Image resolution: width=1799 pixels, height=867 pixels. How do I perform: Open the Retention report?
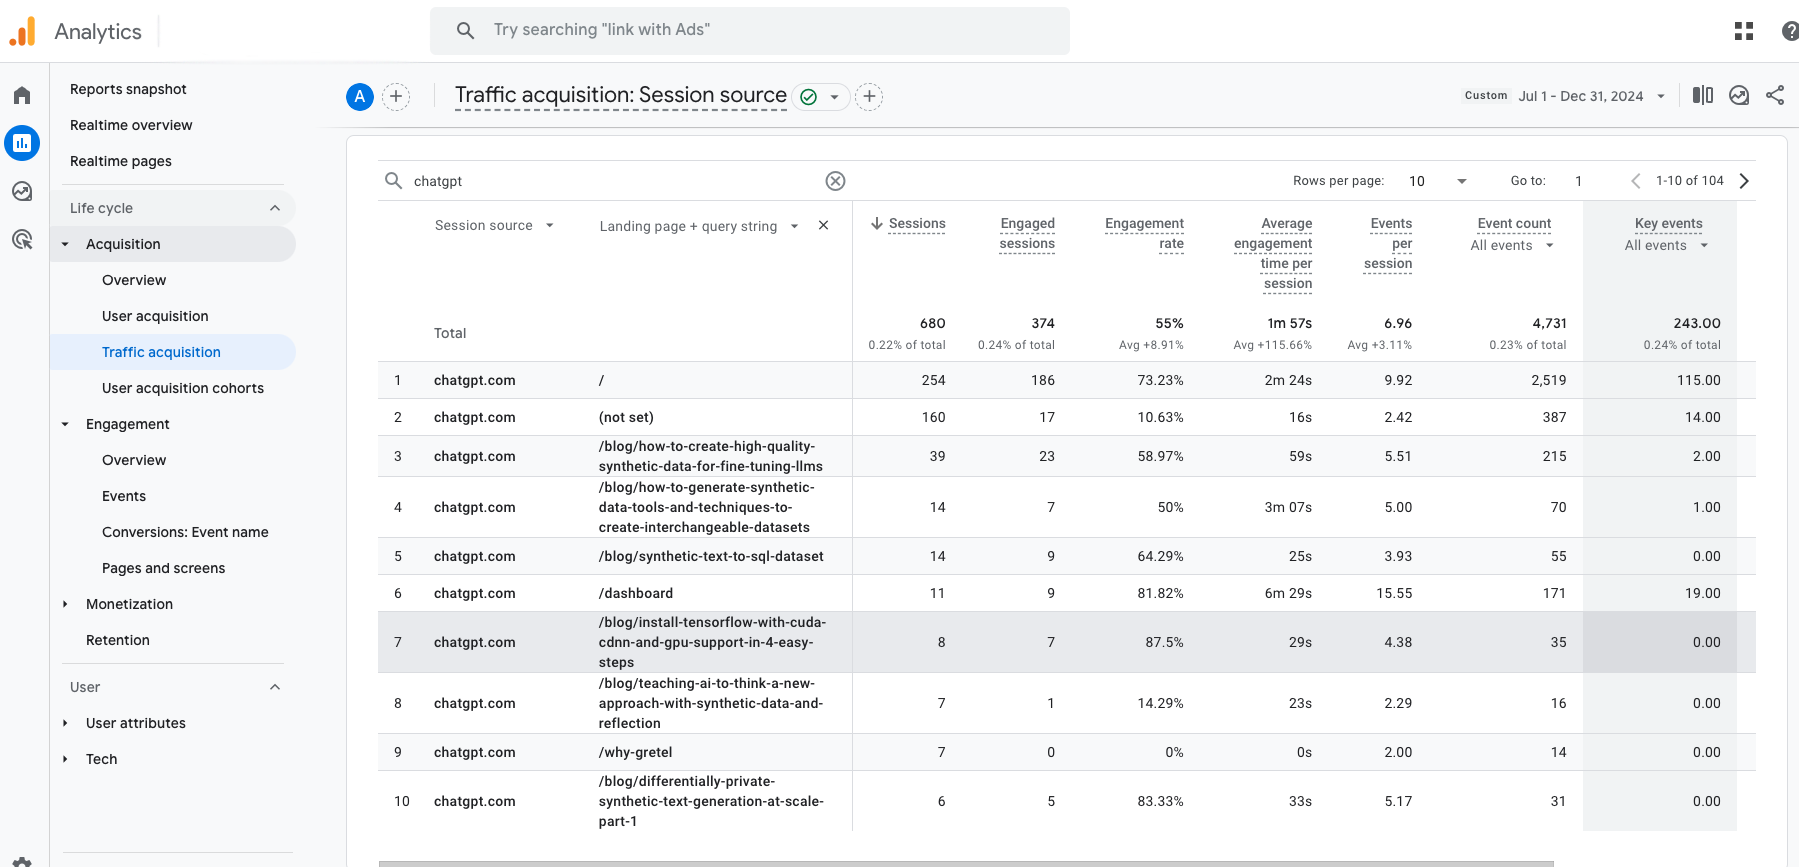(118, 640)
